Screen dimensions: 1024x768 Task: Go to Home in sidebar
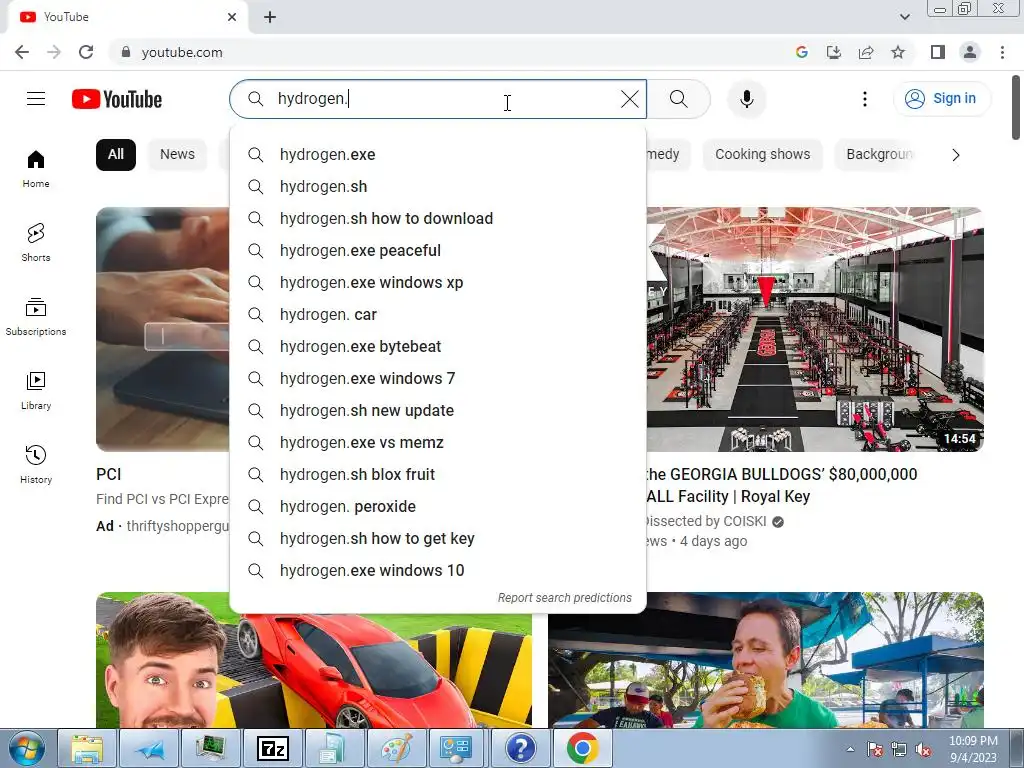pos(36,169)
